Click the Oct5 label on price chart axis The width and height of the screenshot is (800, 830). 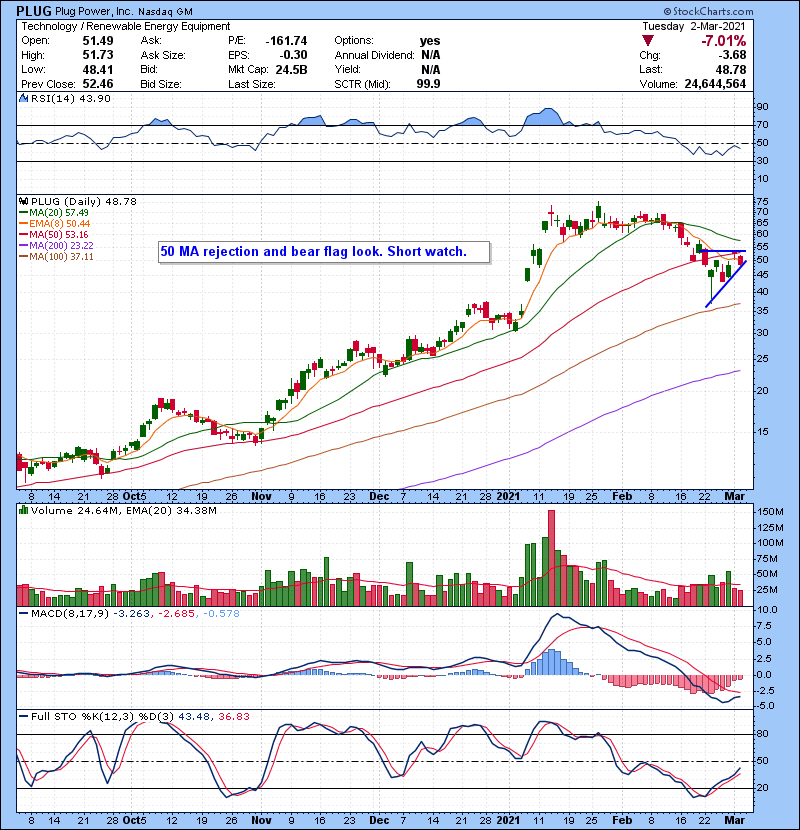[x=134, y=496]
